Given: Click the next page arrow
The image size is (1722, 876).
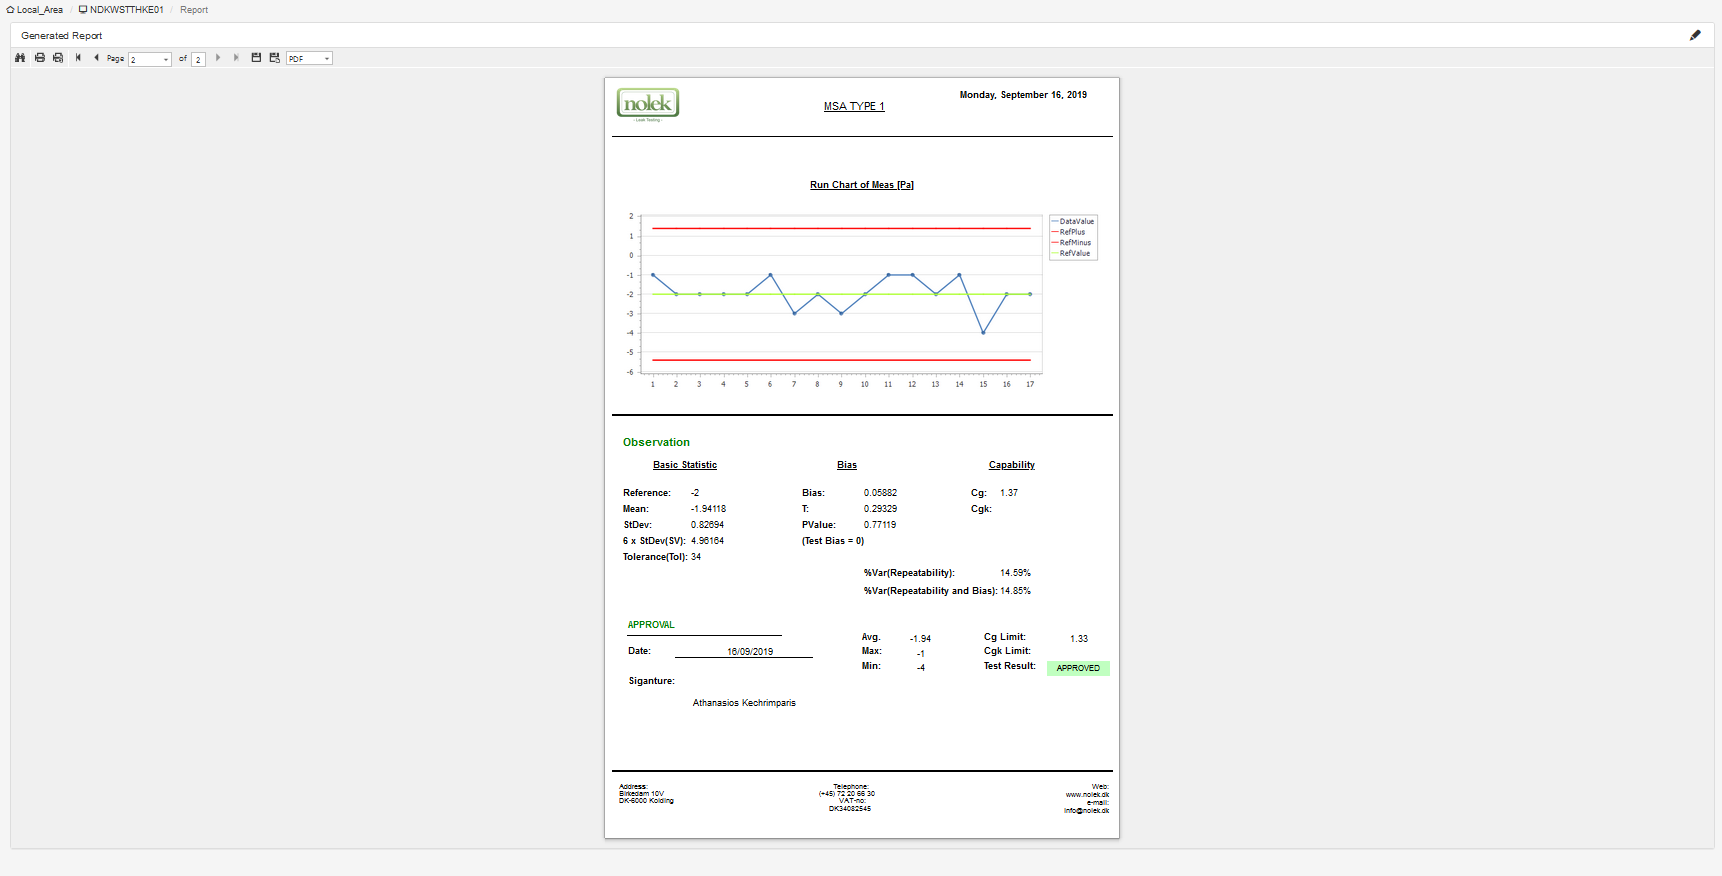Looking at the screenshot, I should 218,58.
